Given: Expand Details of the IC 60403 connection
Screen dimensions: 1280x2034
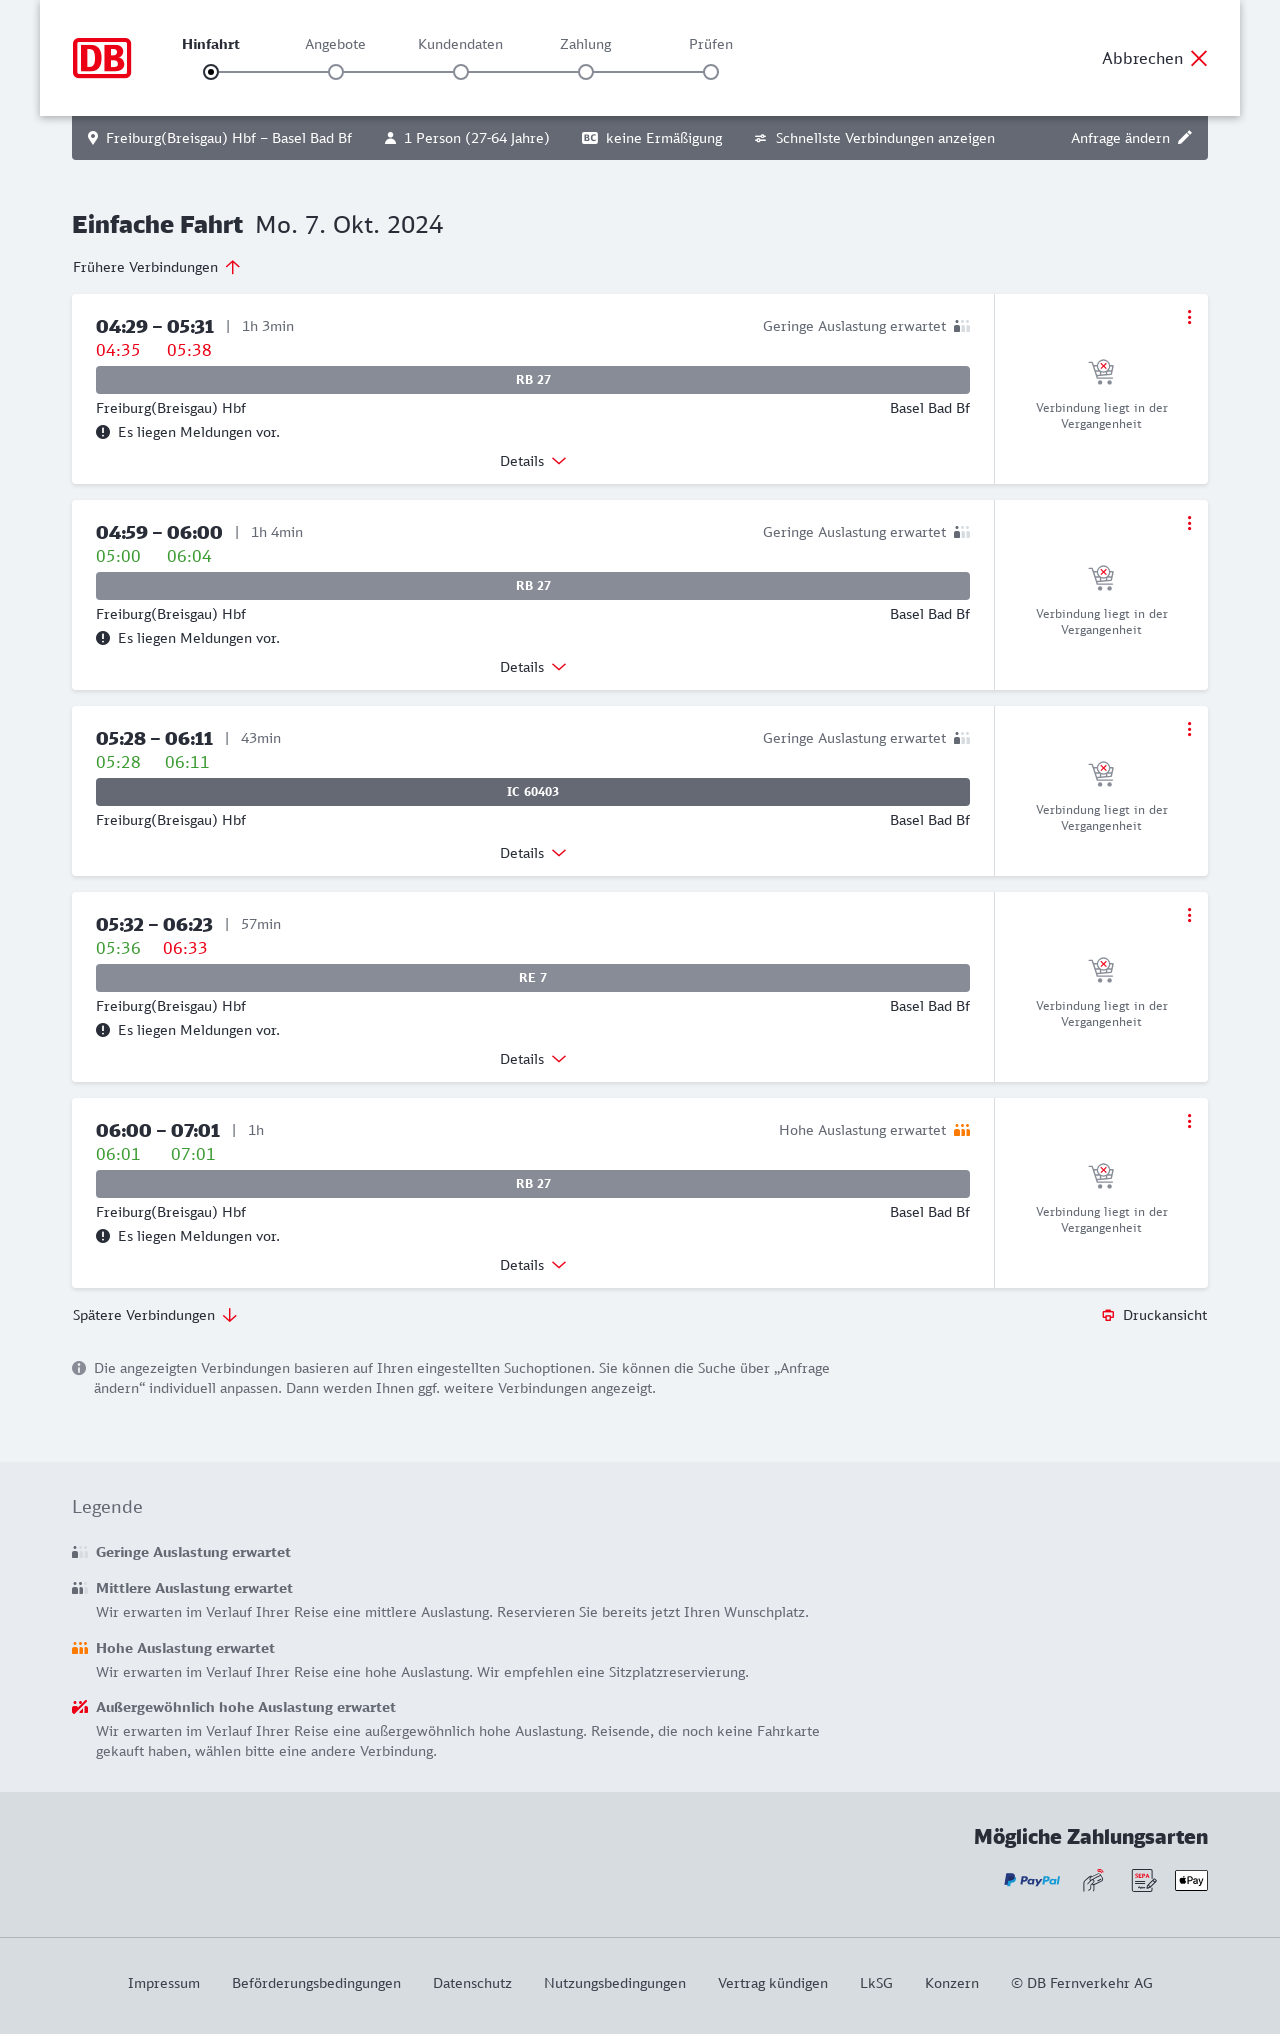Looking at the screenshot, I should [x=533, y=853].
